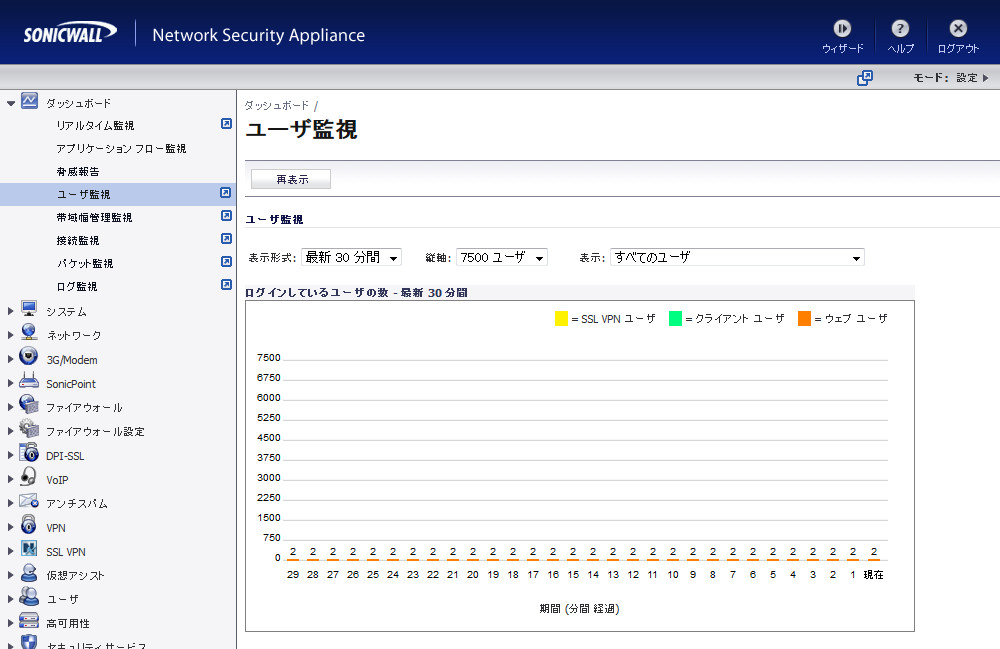Click the 3G/Modem icon

click(x=29, y=356)
